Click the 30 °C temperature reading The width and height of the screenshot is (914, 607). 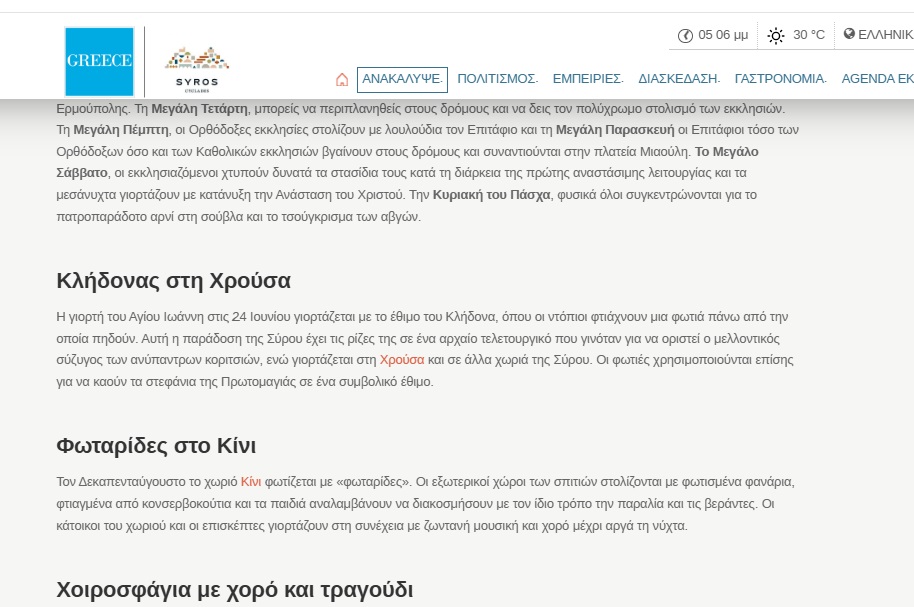pyautogui.click(x=808, y=35)
